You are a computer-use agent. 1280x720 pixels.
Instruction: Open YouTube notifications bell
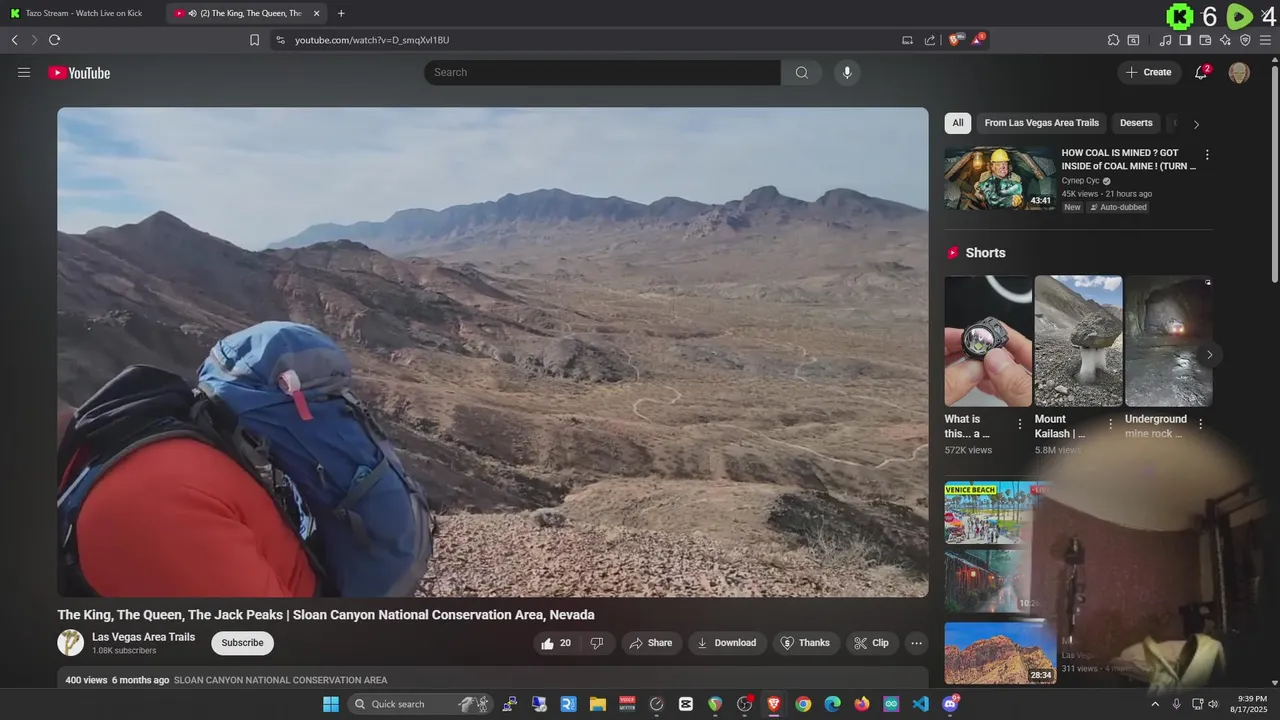click(x=1201, y=72)
